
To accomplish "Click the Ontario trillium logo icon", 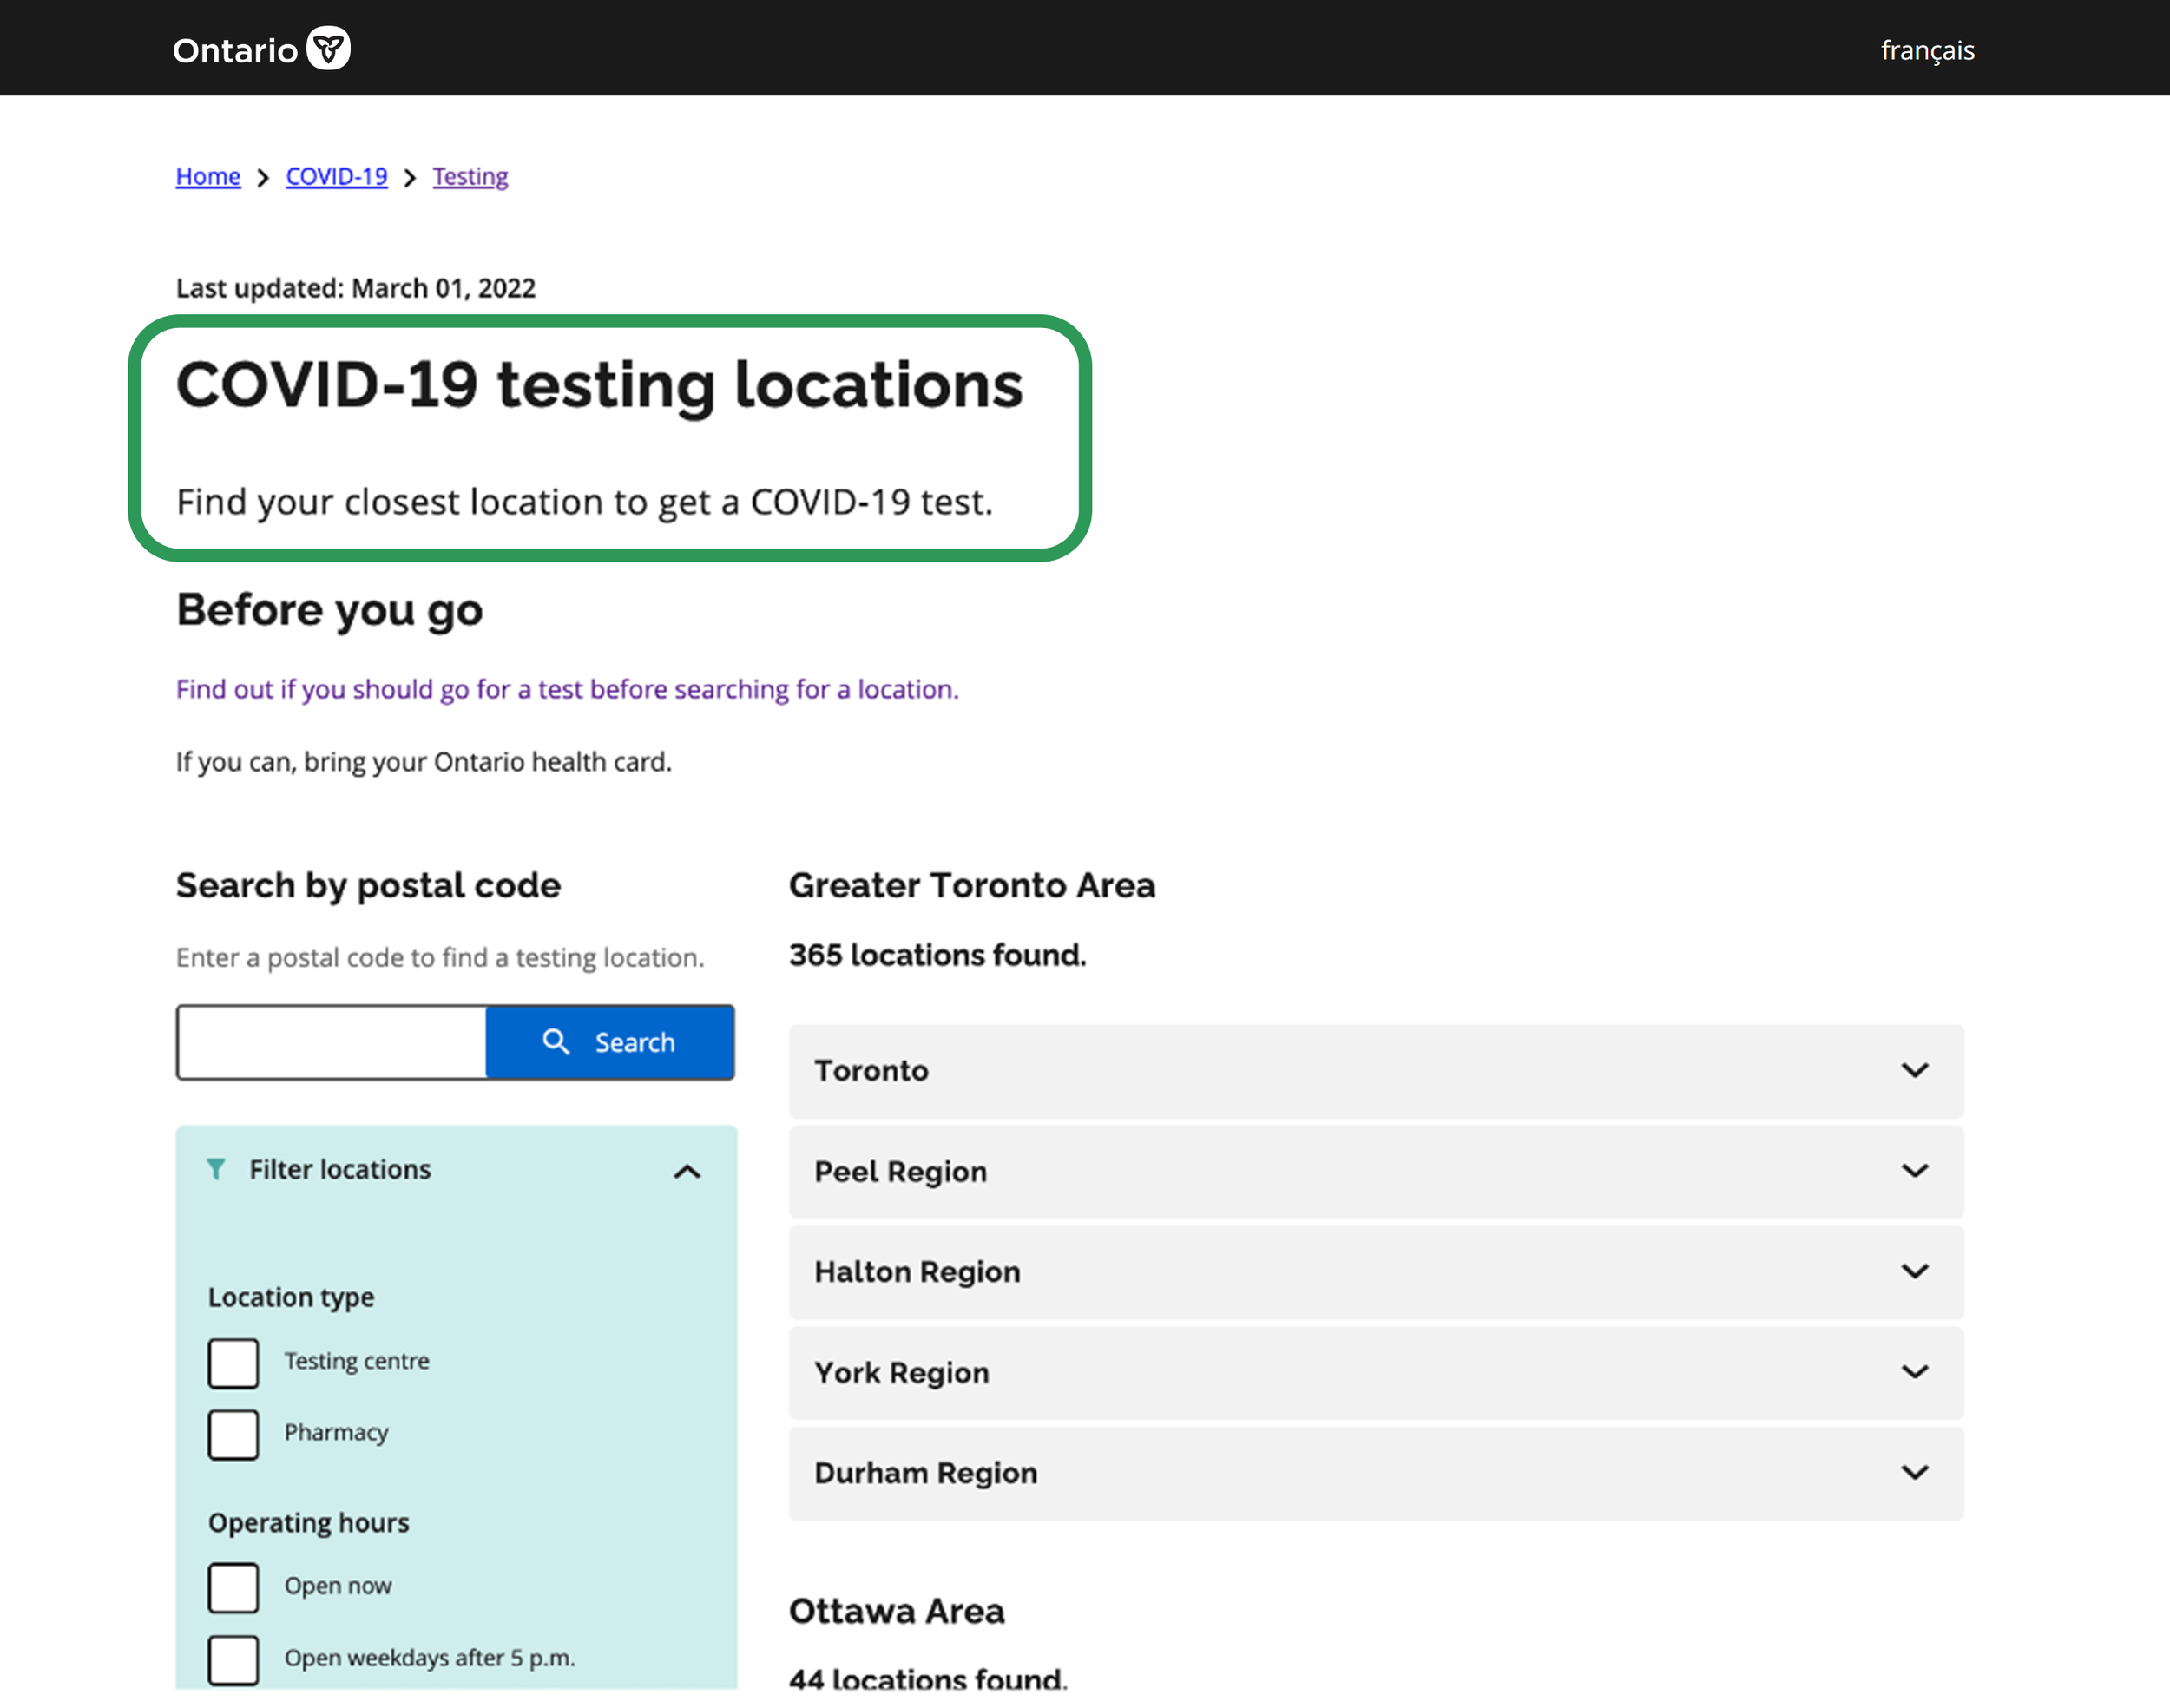I will pos(328,48).
